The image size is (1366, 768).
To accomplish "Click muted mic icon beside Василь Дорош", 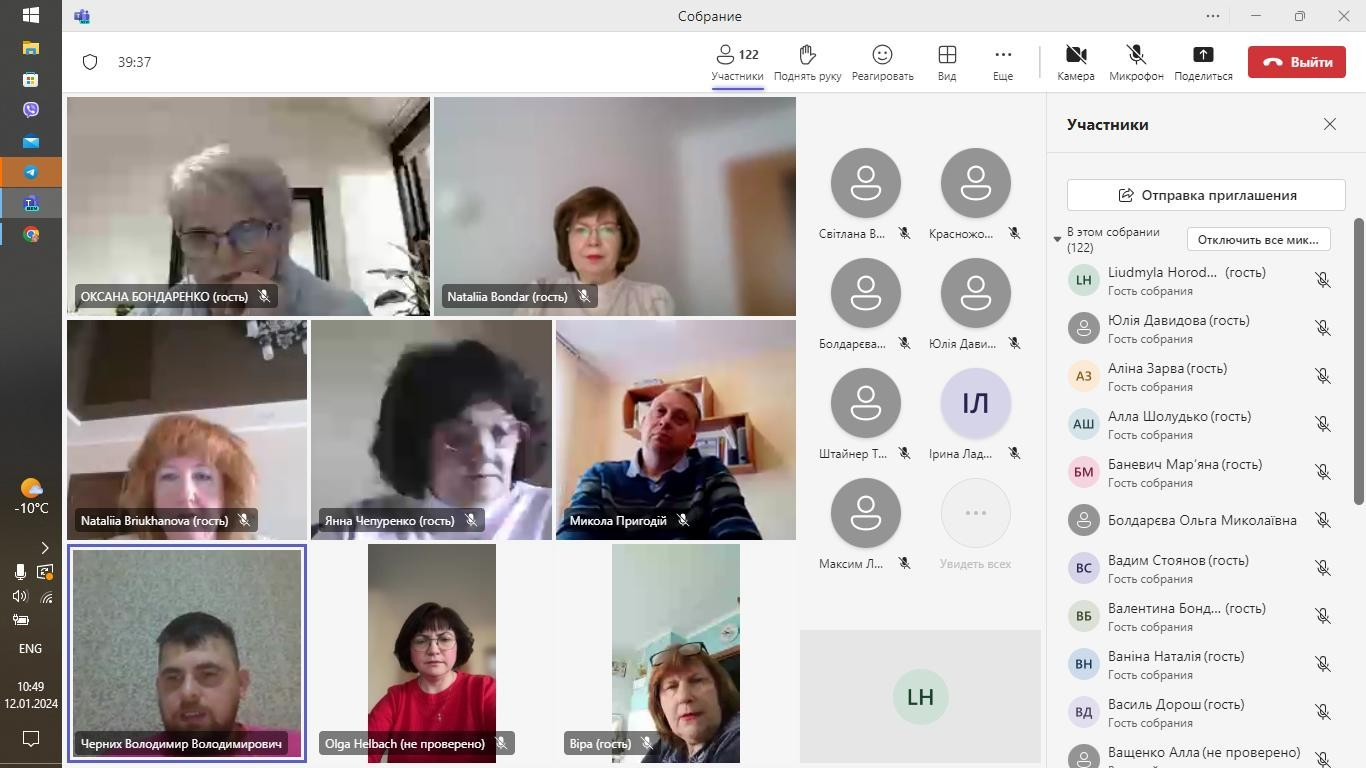I will pos(1322,712).
